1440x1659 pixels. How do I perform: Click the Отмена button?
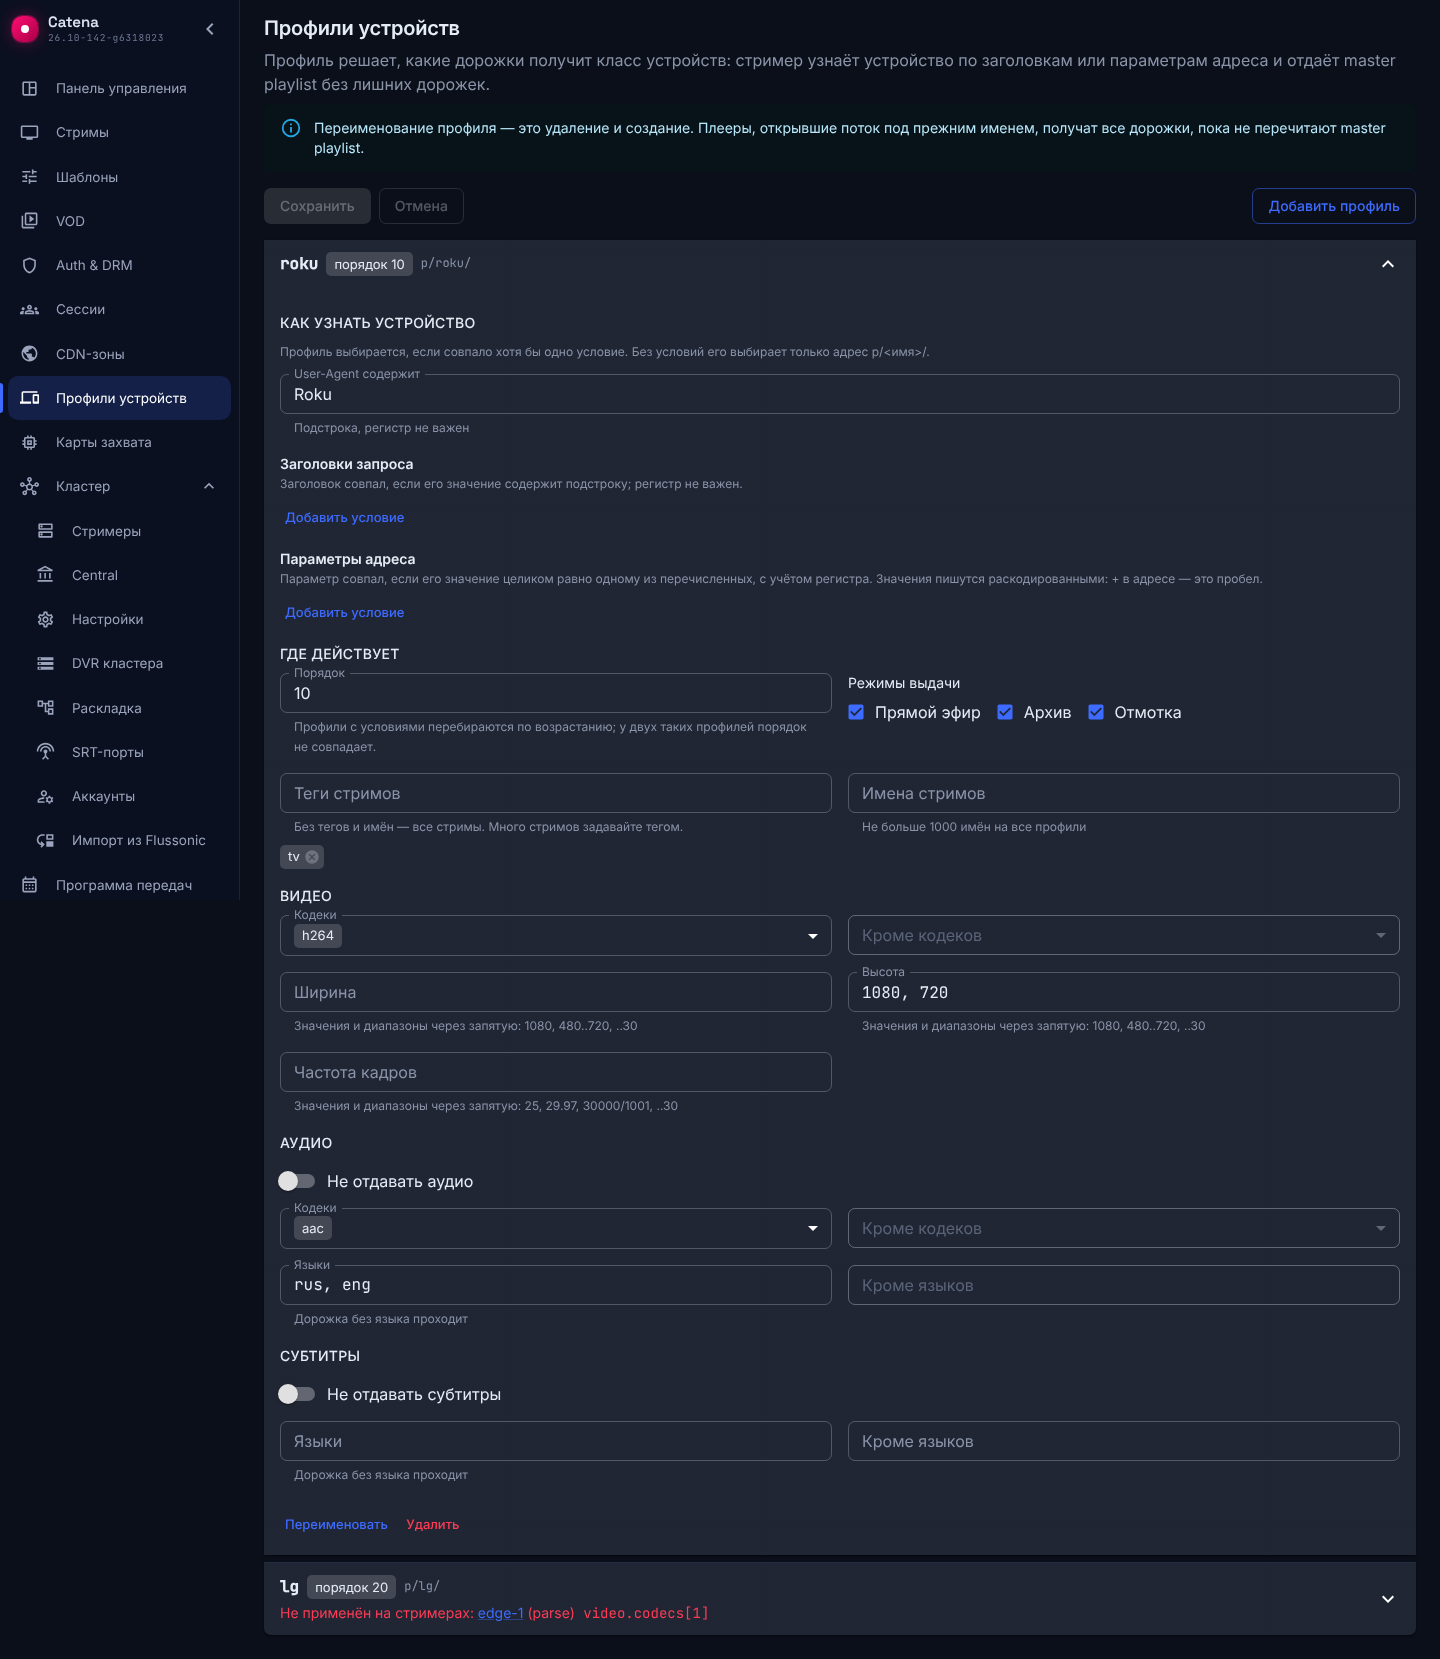[x=421, y=206]
